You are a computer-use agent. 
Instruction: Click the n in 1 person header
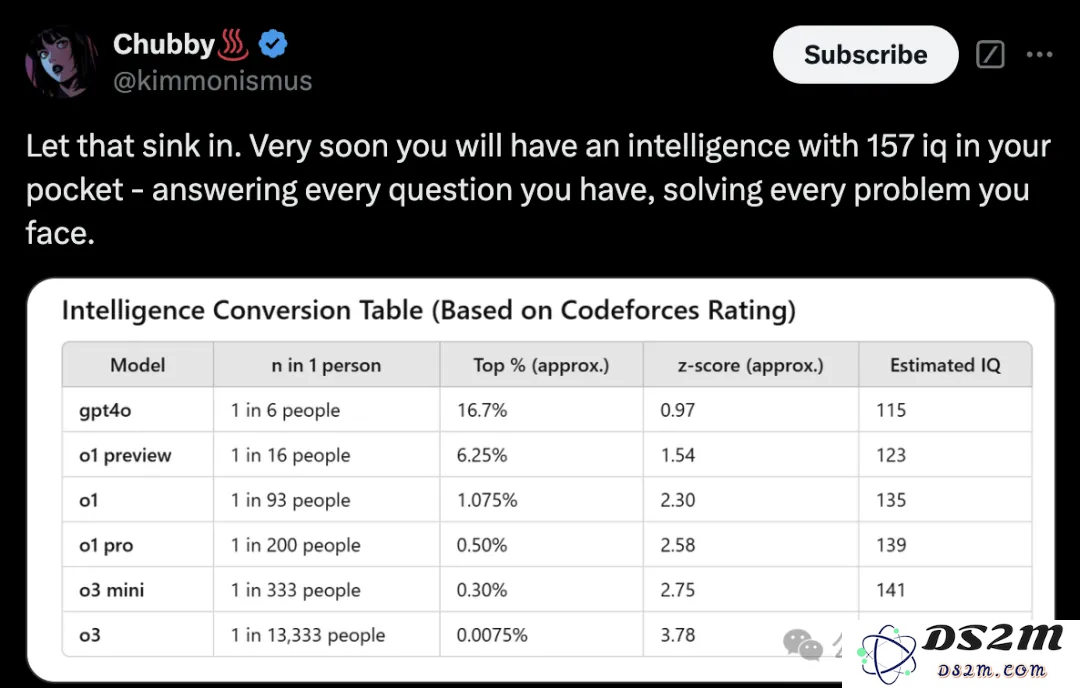[x=326, y=365]
